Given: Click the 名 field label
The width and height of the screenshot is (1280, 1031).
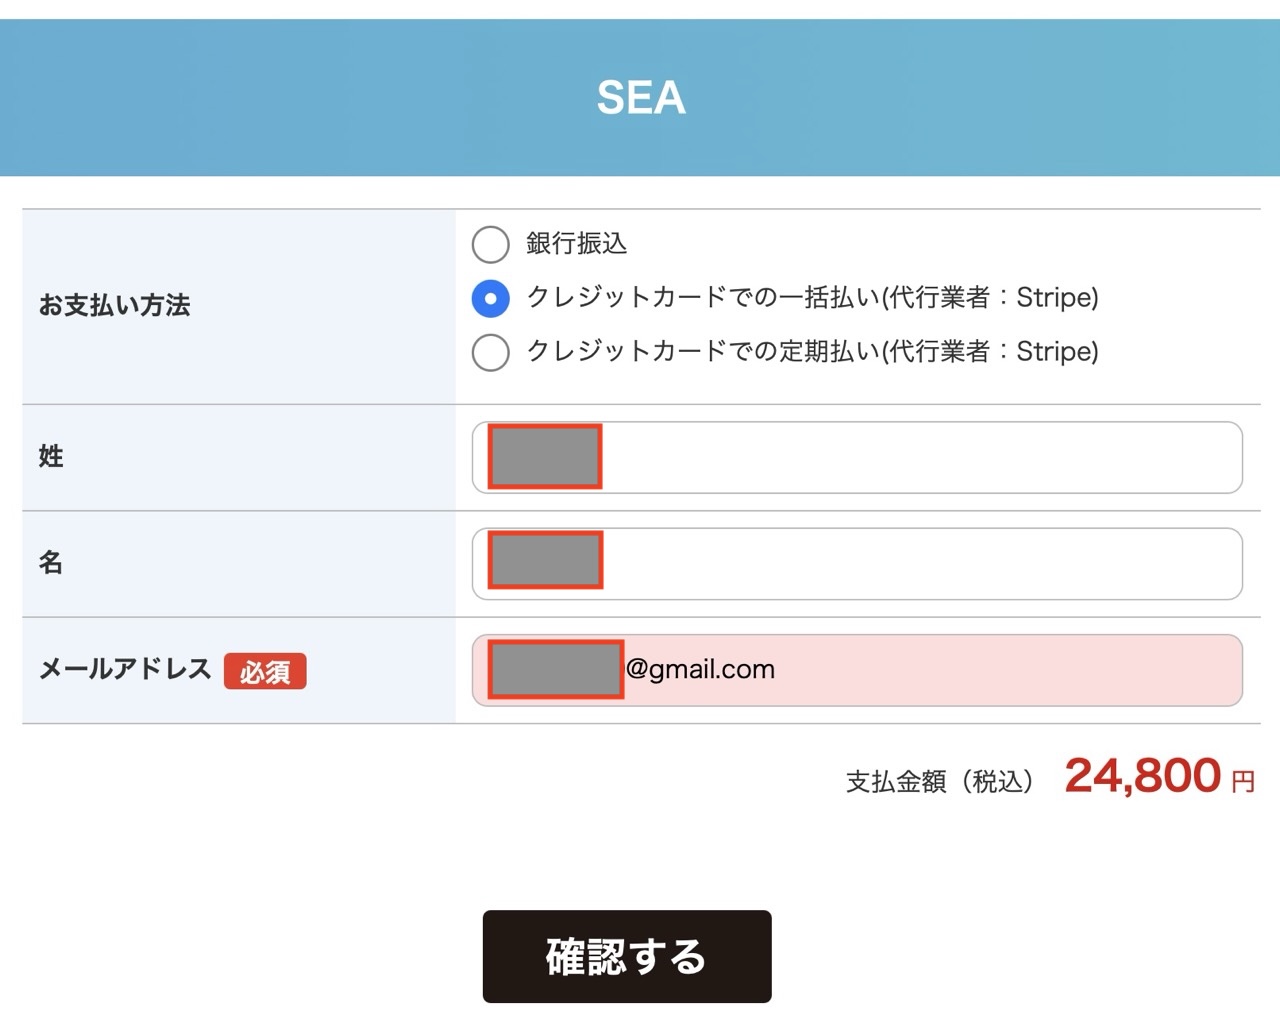Looking at the screenshot, I should pyautogui.click(x=50, y=563).
